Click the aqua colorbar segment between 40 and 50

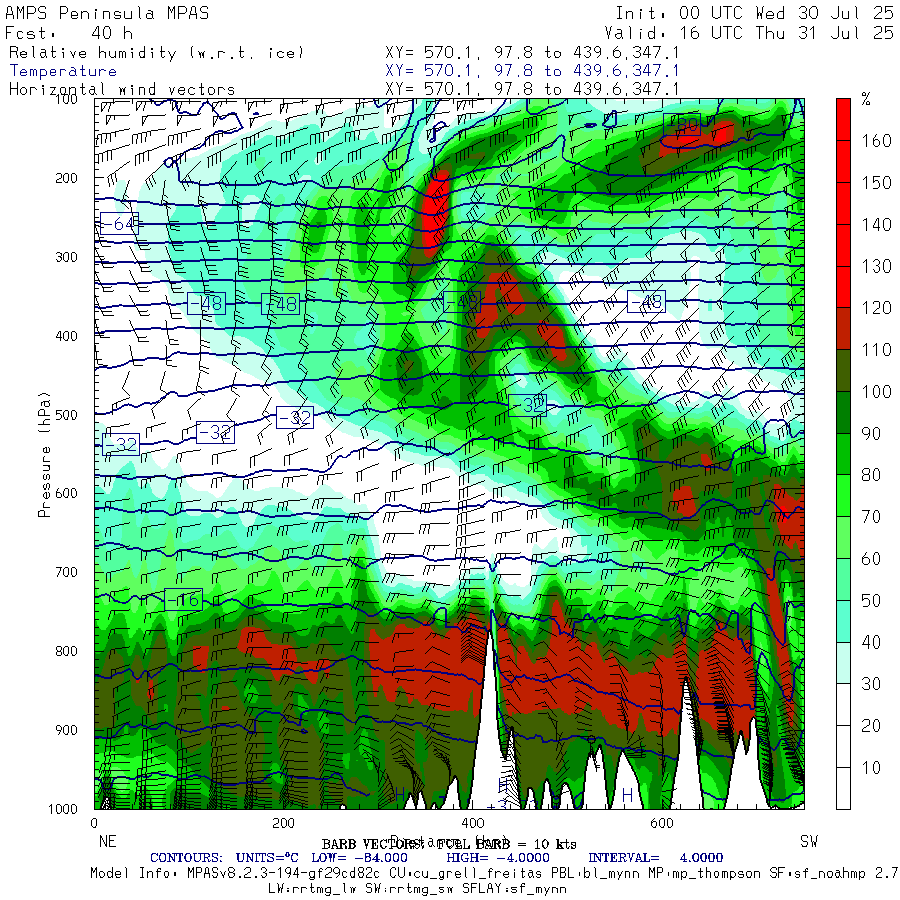(x=843, y=622)
